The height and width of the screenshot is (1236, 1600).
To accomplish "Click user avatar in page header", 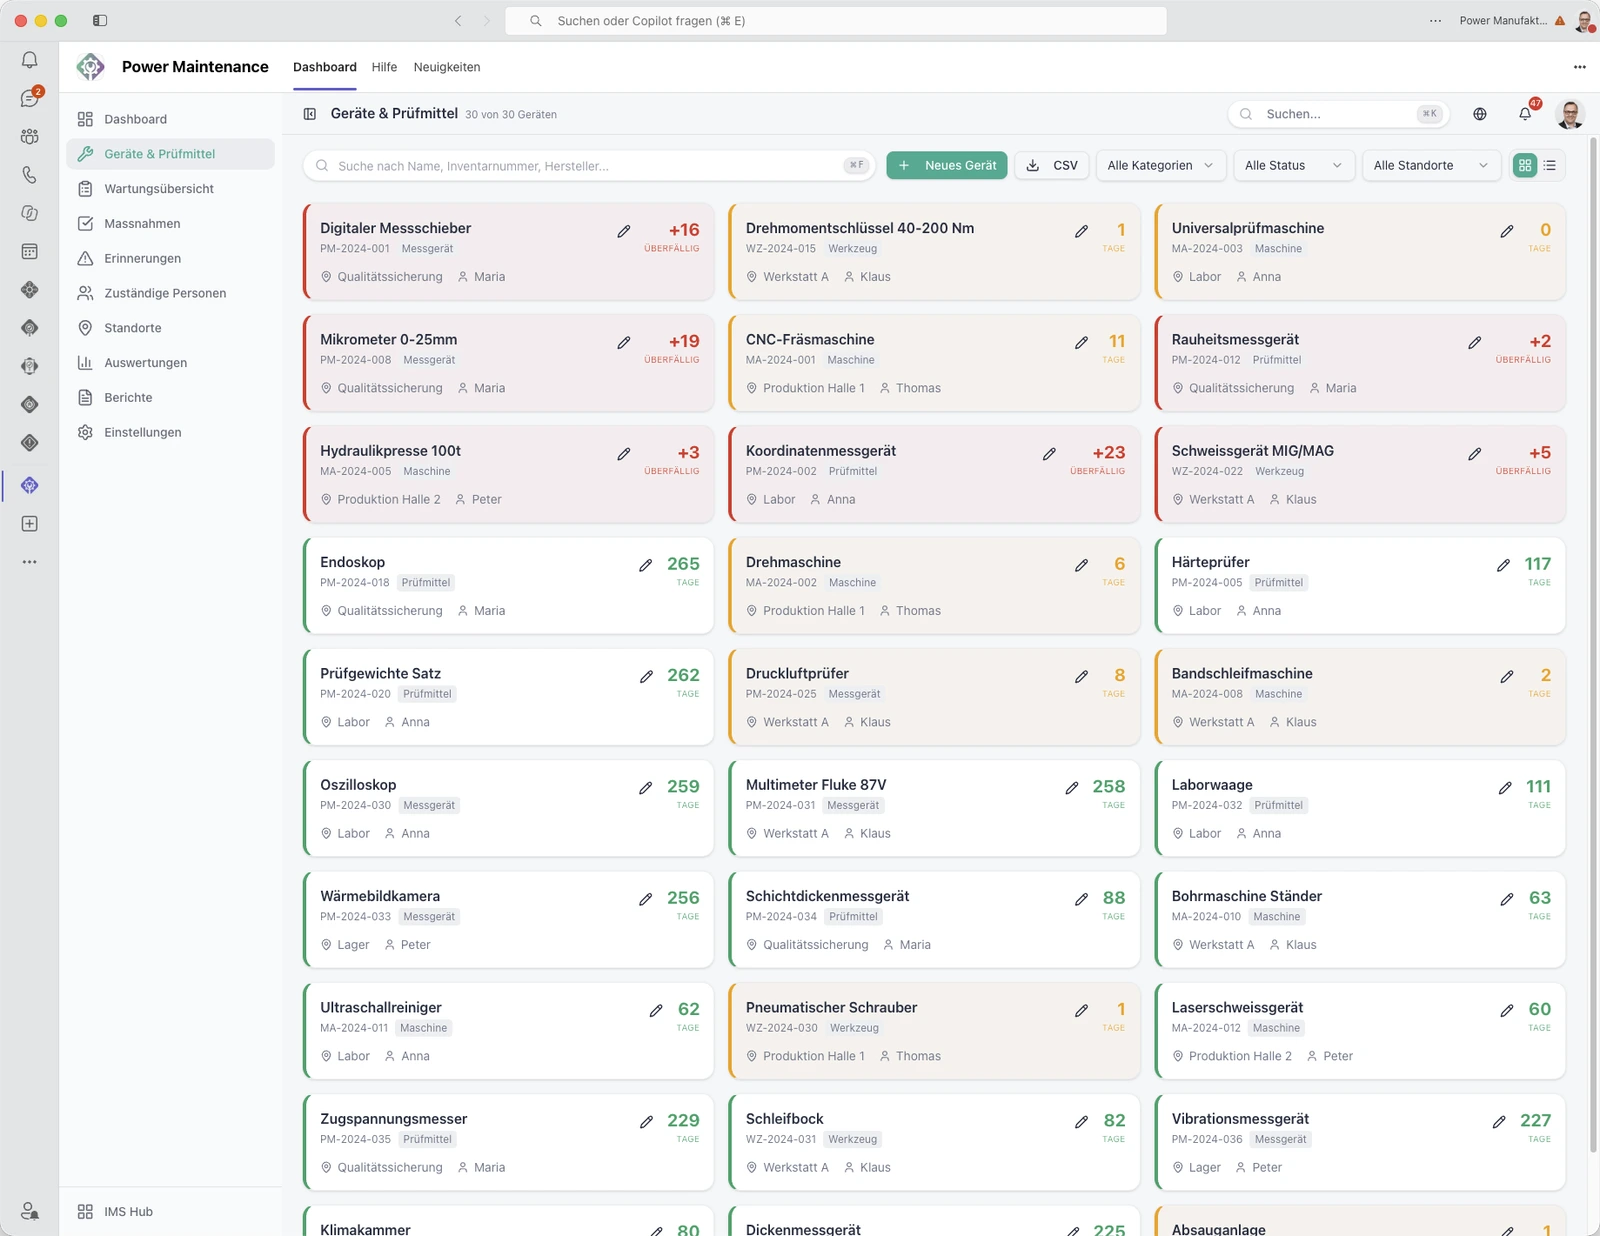I will 1570,114.
